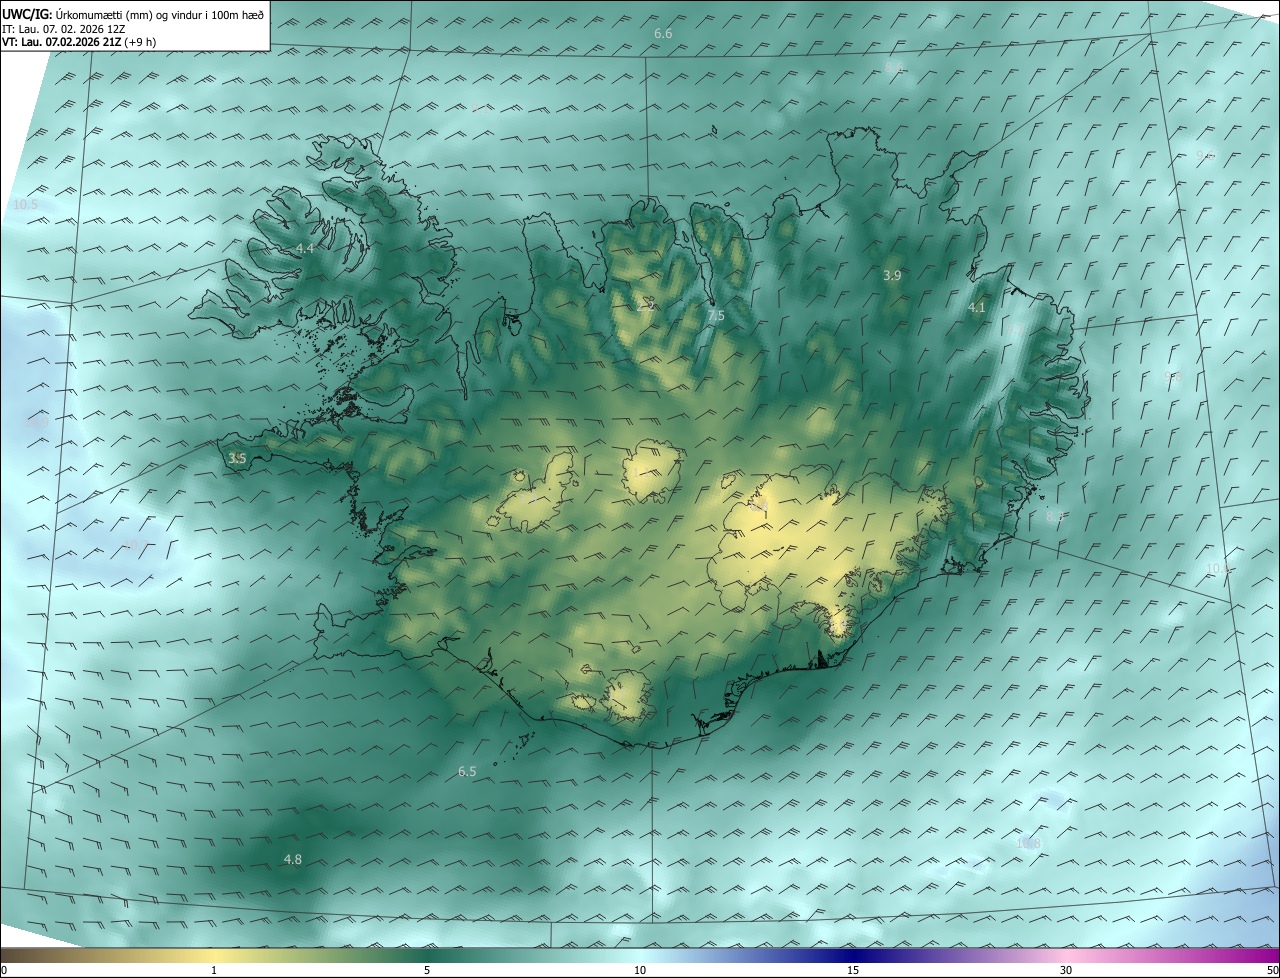Screen dimensions: 1280x978
Task: Click the 3.5 value label on the Snæfellsnes peninsula
Action: [x=237, y=458]
